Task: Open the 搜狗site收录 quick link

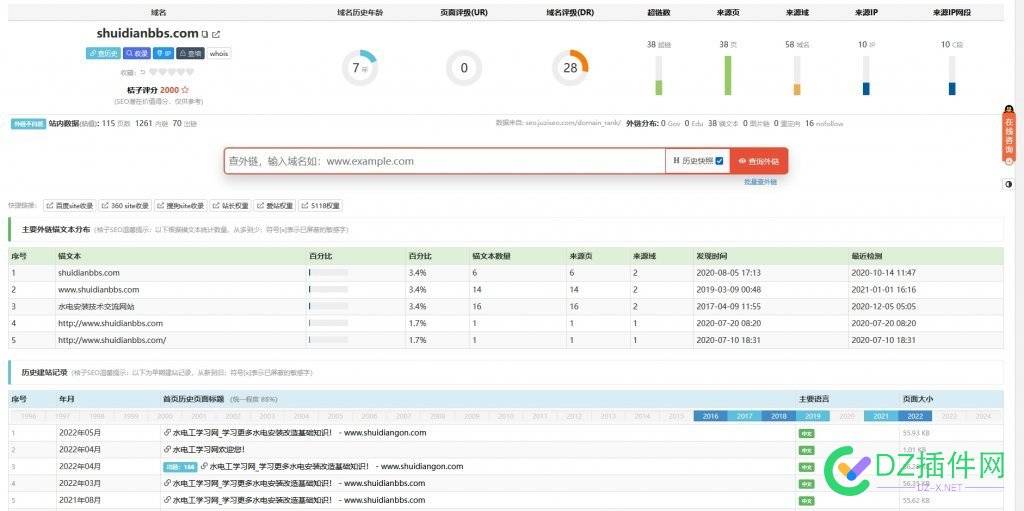Action: point(182,206)
